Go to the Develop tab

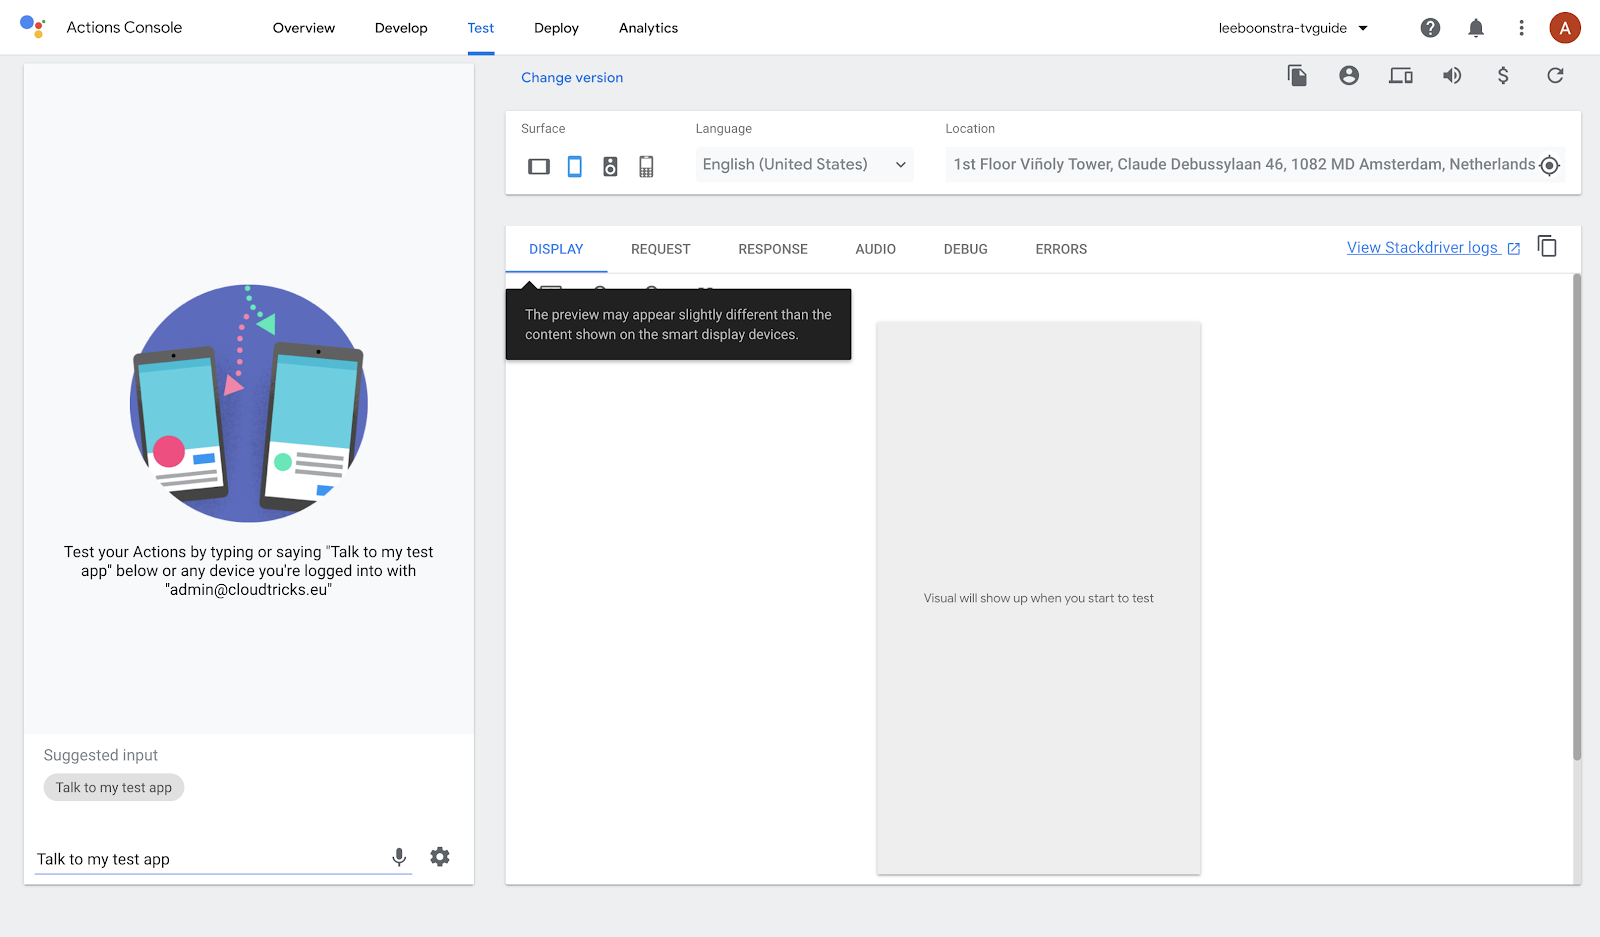point(401,28)
